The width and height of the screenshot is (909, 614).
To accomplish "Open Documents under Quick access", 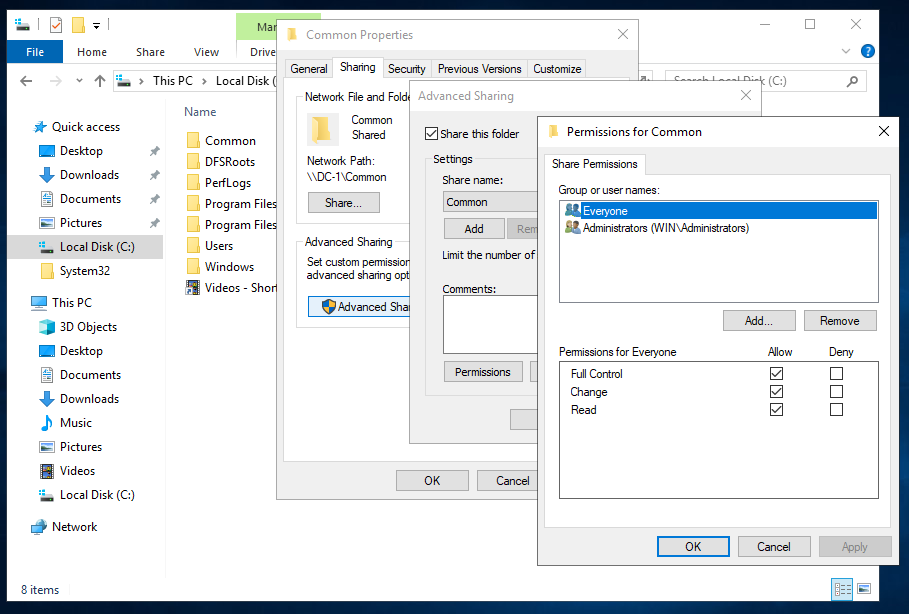I will click(90, 199).
